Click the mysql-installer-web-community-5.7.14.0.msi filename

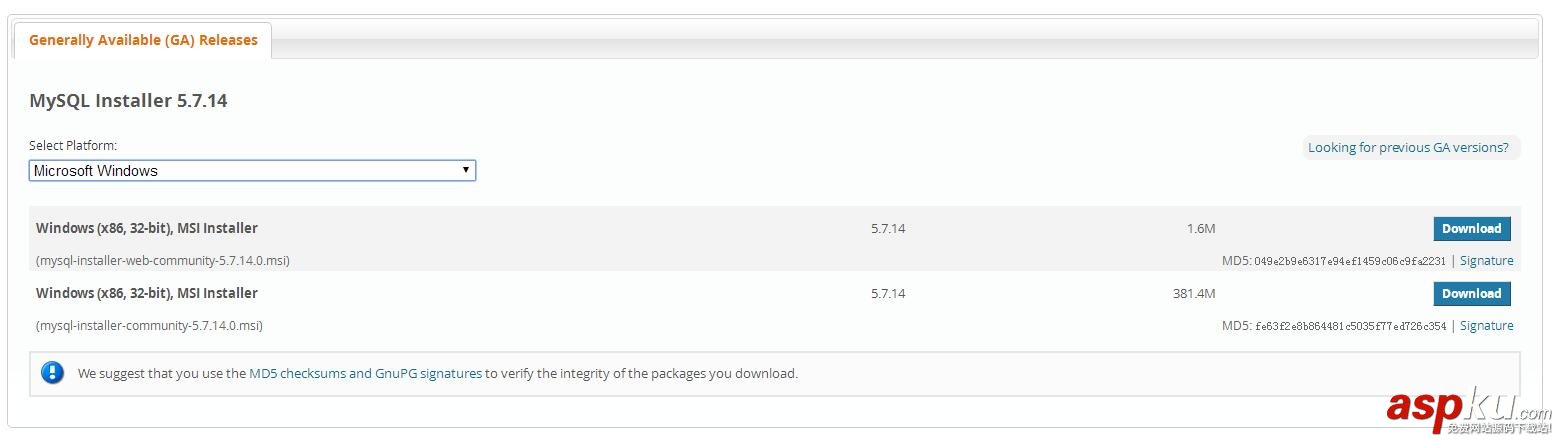pos(163,261)
